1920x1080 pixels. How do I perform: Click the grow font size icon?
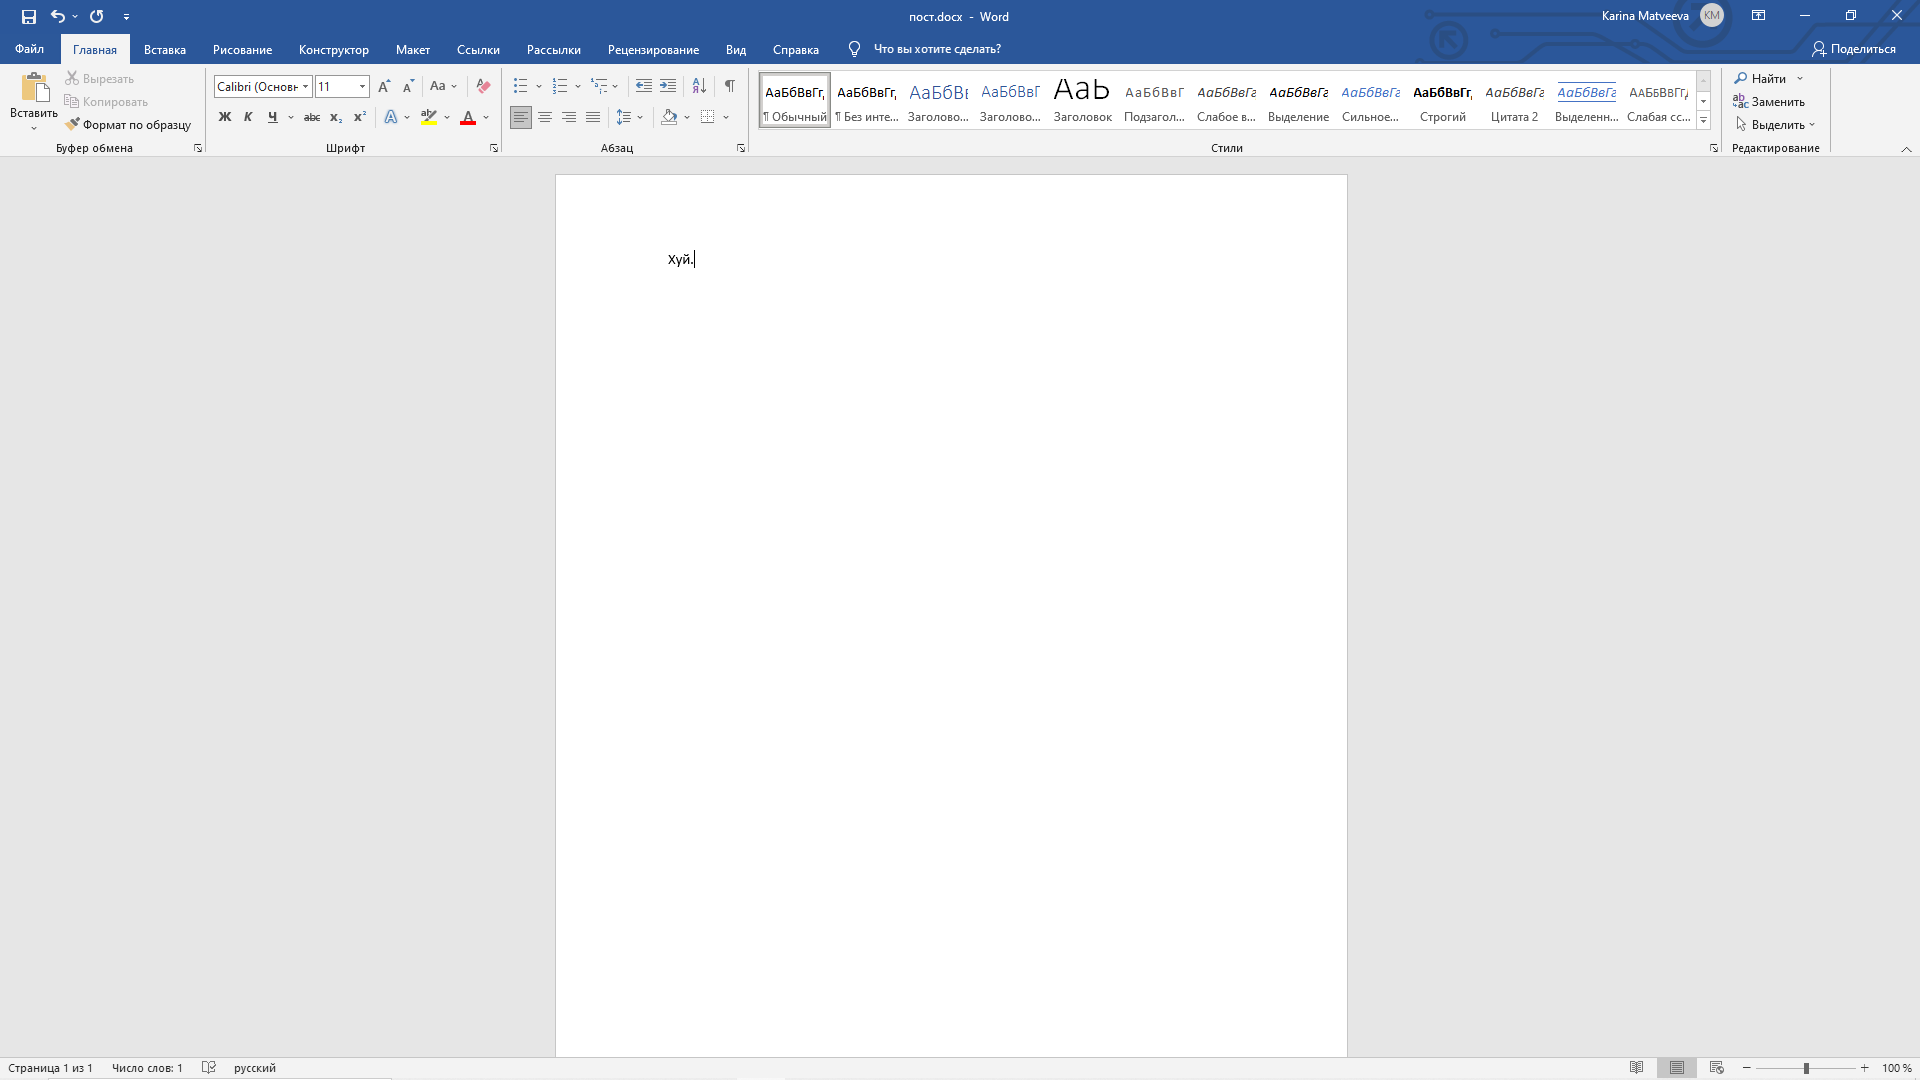click(x=384, y=86)
